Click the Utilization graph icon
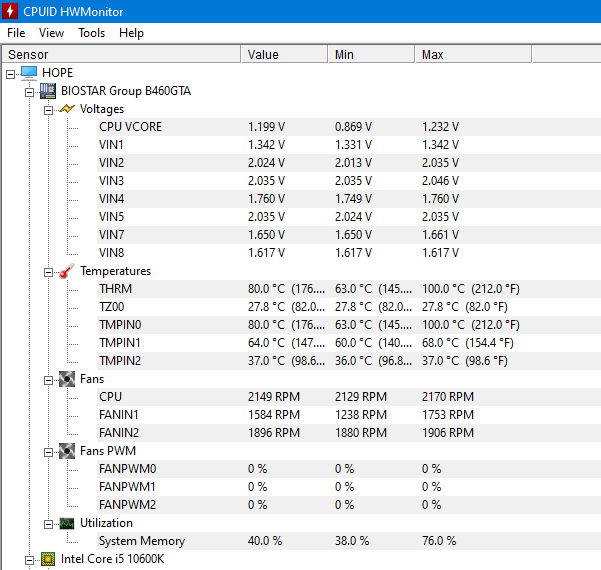 67,523
